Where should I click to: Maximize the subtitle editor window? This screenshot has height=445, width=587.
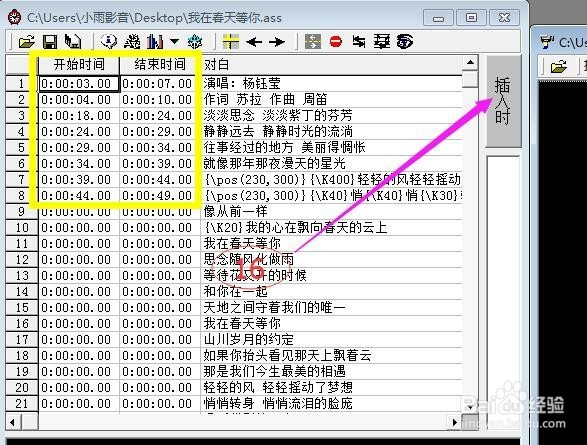coord(471,18)
